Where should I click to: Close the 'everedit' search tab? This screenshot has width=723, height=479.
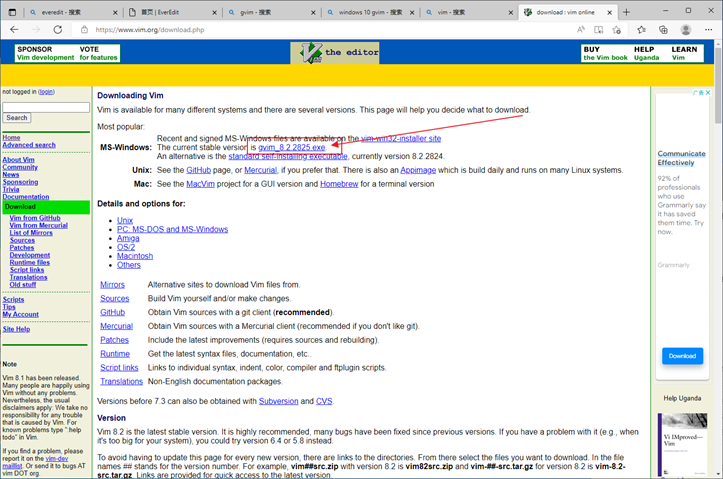(x=115, y=12)
